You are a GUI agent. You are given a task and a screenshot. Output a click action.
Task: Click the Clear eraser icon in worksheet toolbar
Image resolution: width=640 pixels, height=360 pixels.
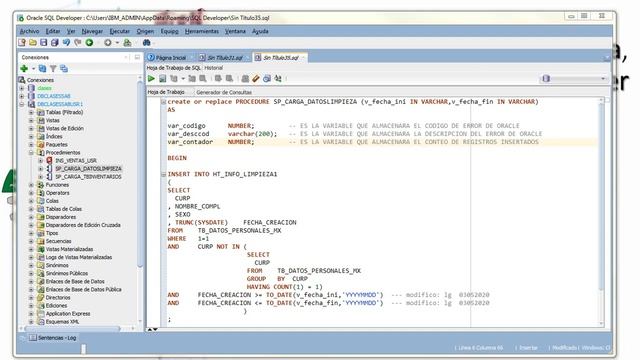[256, 78]
